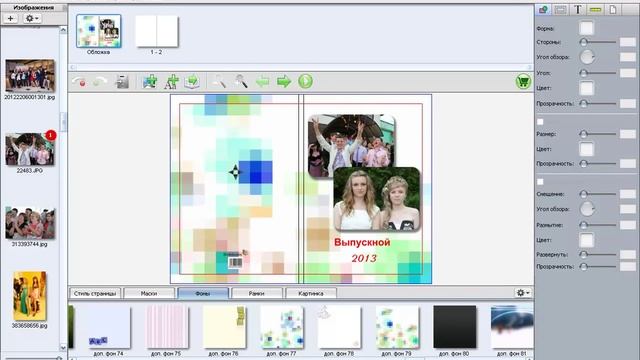Add a text box with the Aa-plus icon
Image resolution: width=640 pixels, height=360 pixels.
[x=171, y=82]
